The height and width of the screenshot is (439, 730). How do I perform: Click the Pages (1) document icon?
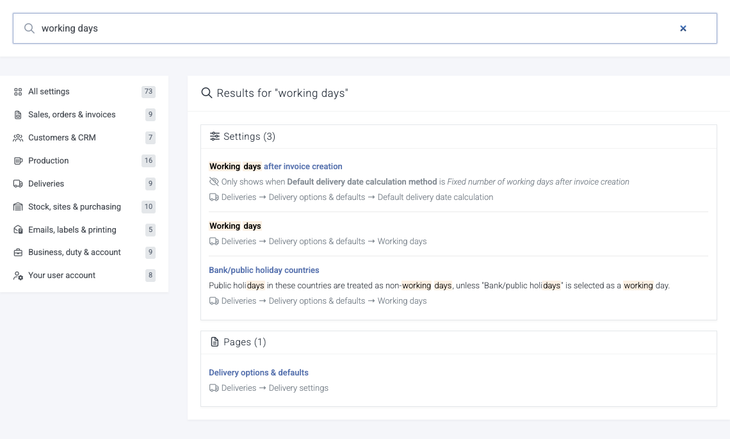[214, 342]
